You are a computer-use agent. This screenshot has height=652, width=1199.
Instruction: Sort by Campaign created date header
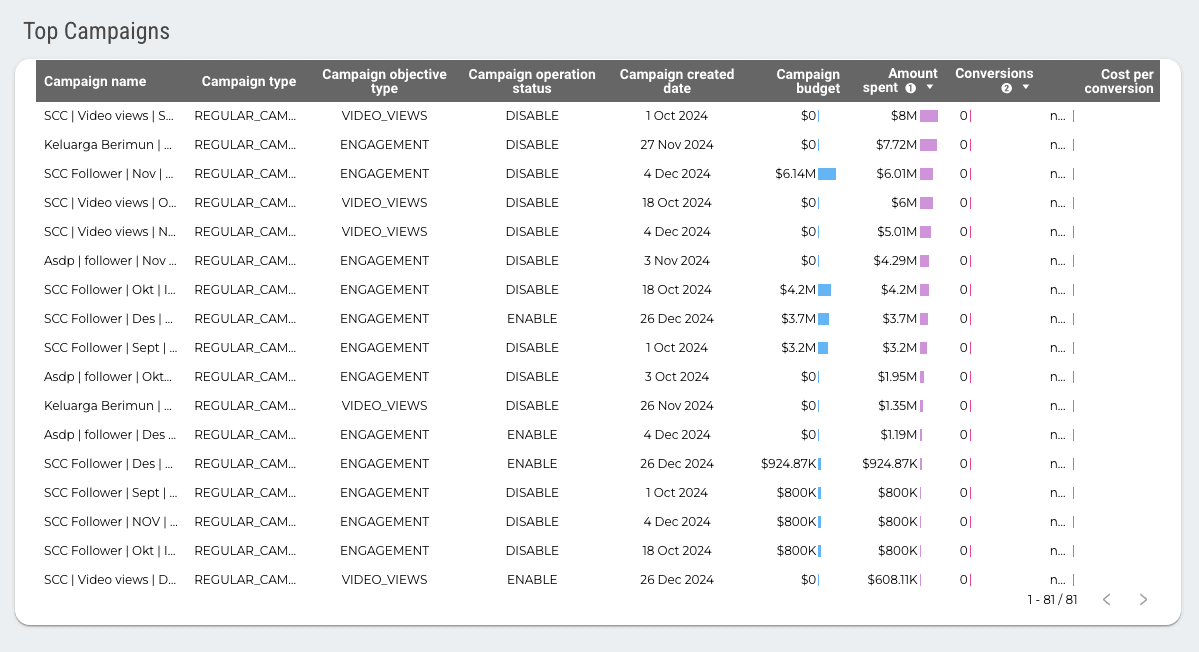[x=676, y=81]
